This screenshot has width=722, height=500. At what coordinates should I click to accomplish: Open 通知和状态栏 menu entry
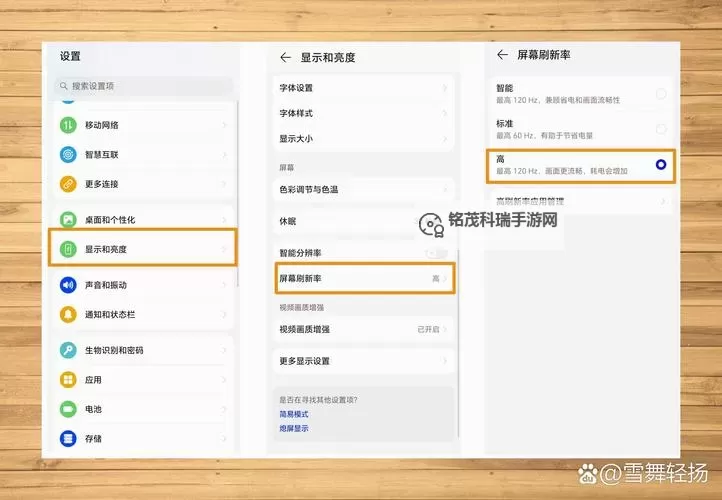pos(144,314)
